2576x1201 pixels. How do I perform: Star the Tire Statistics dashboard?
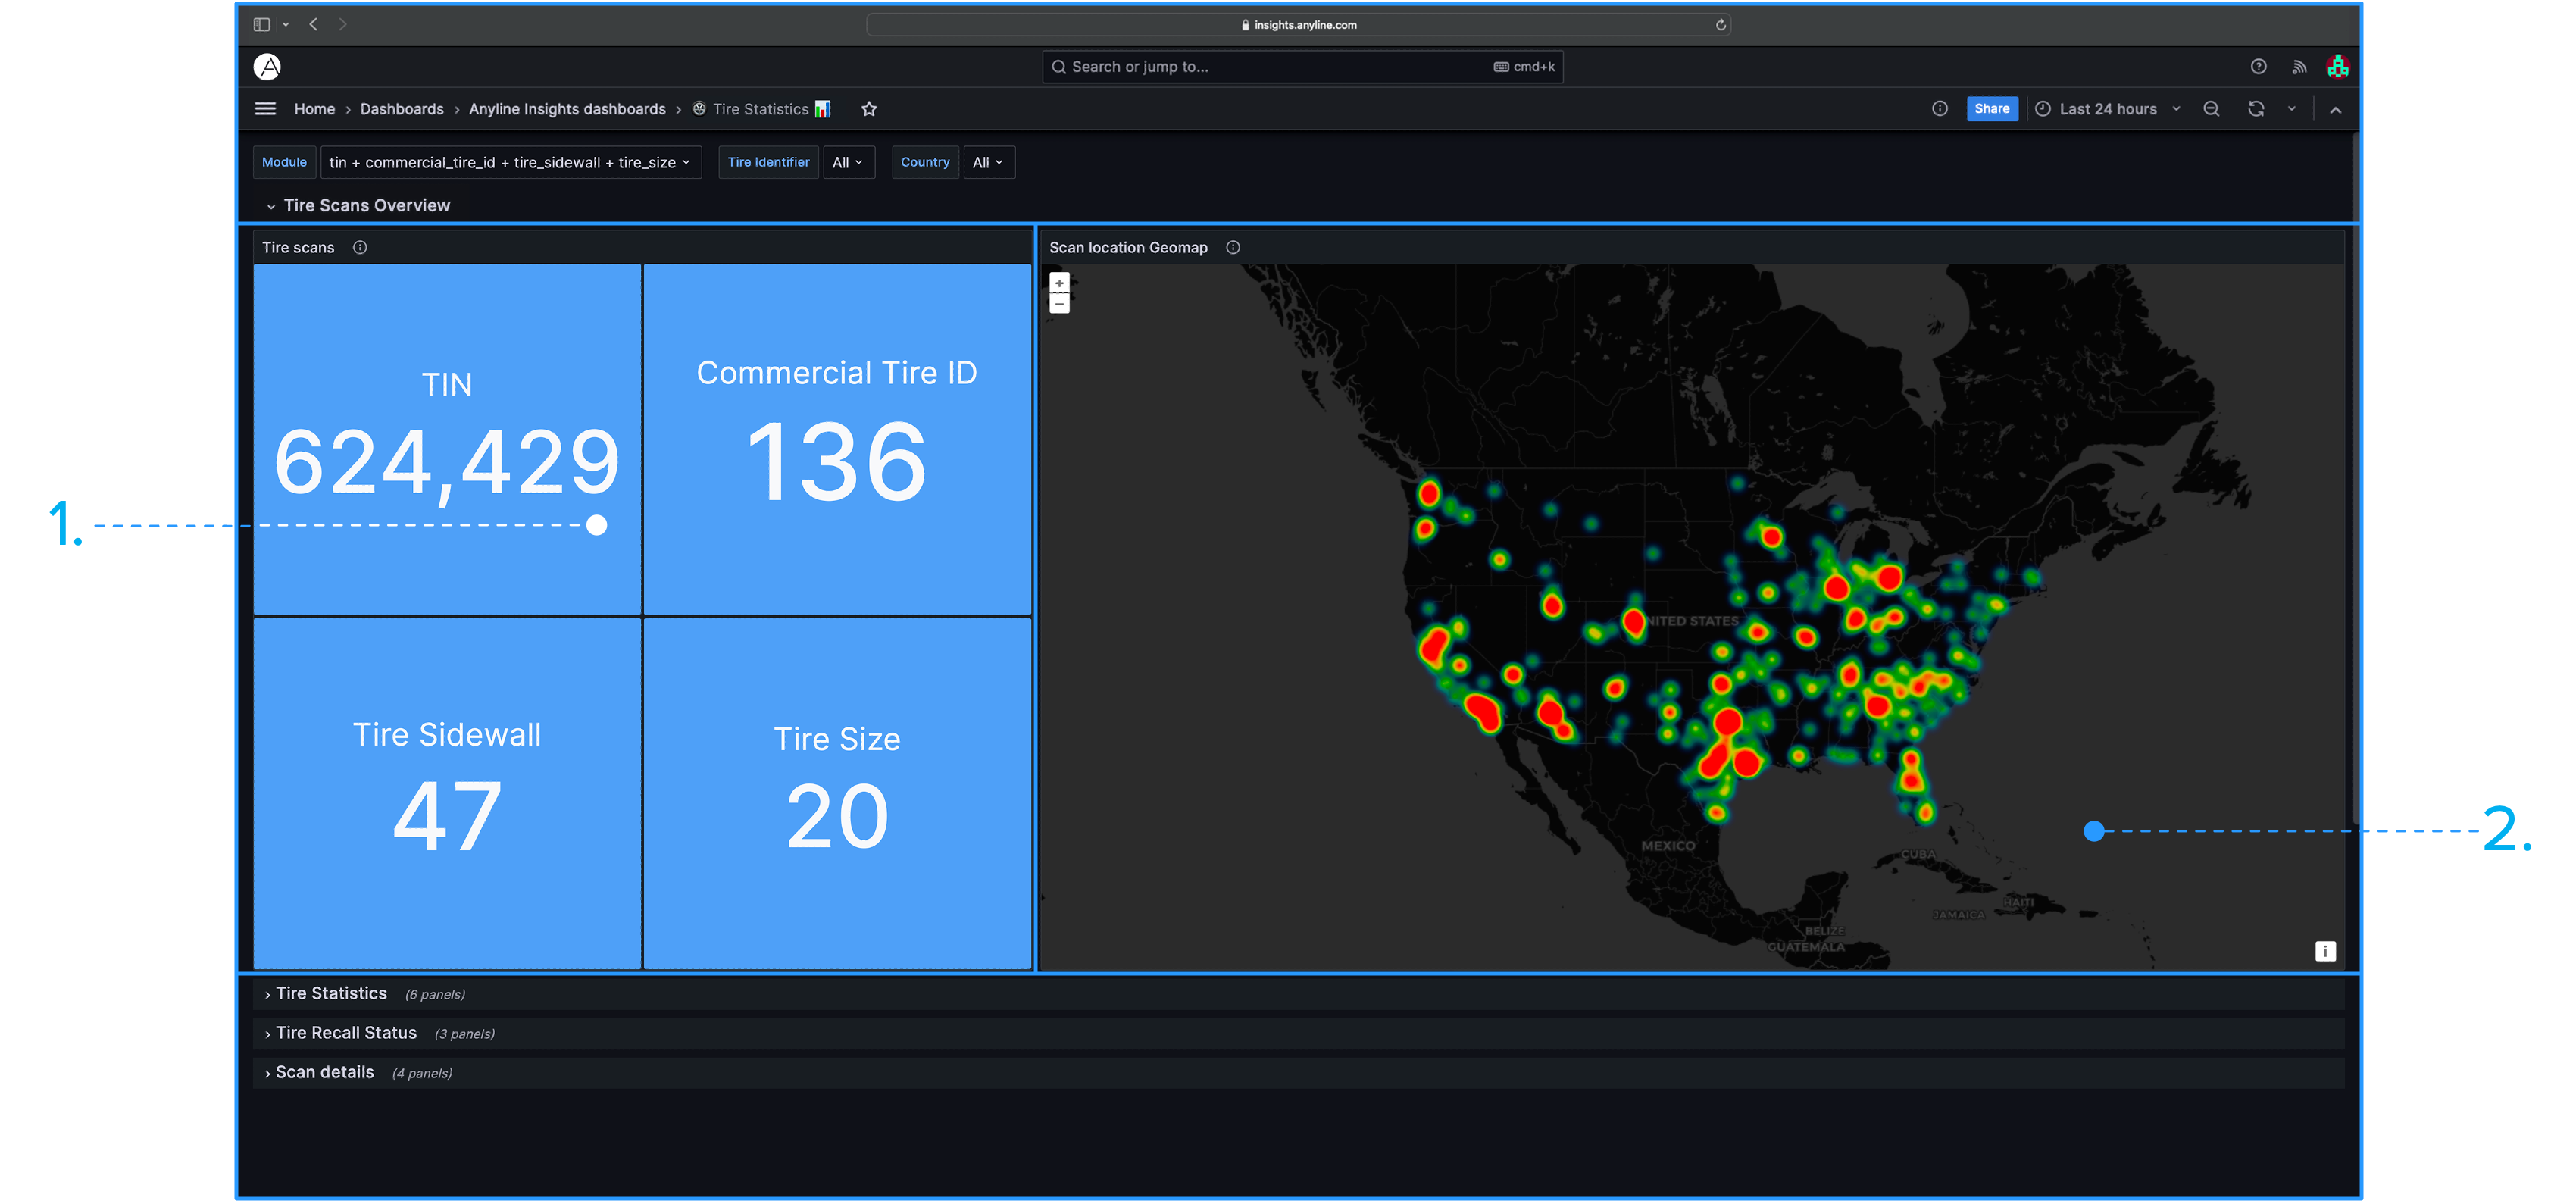click(x=869, y=109)
